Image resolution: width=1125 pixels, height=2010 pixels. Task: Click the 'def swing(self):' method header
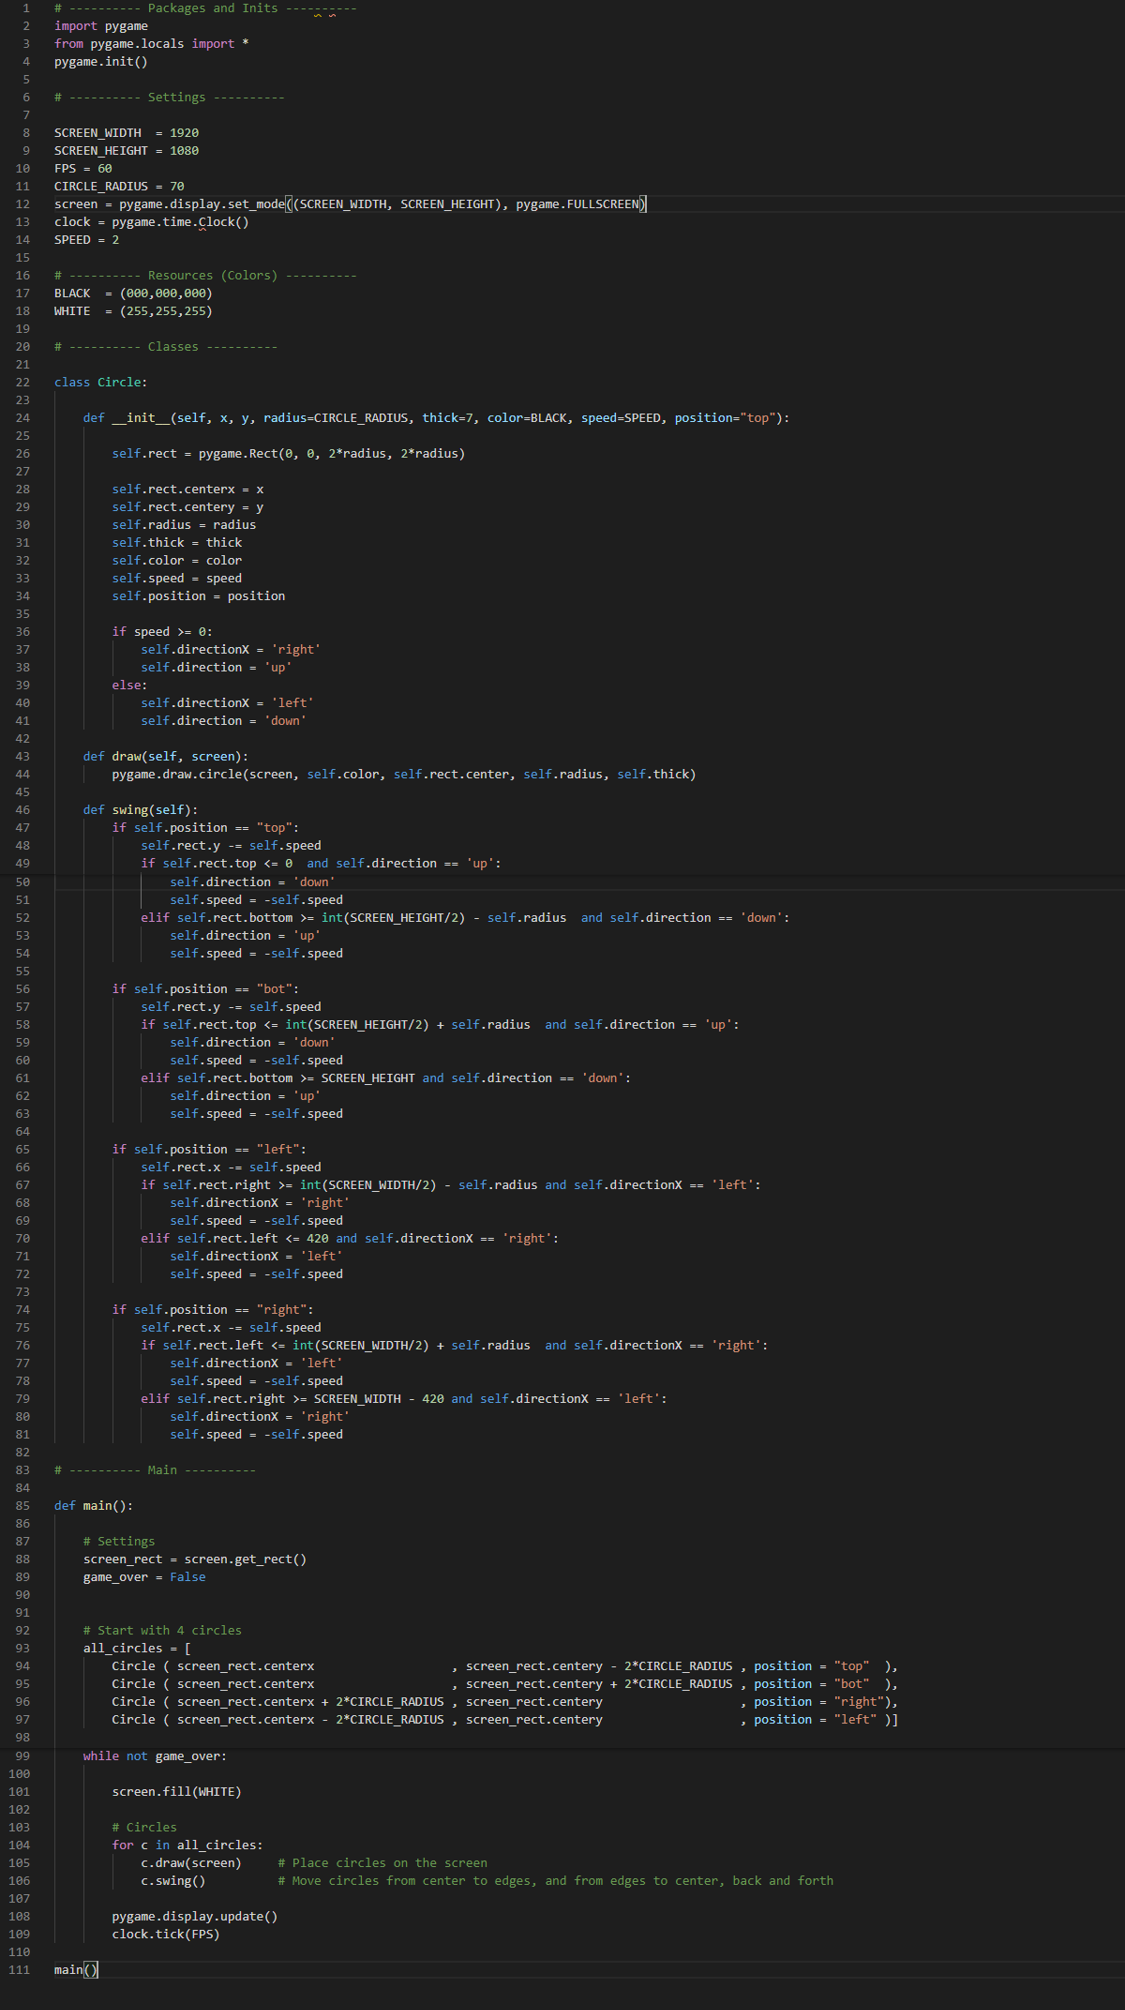click(x=140, y=810)
